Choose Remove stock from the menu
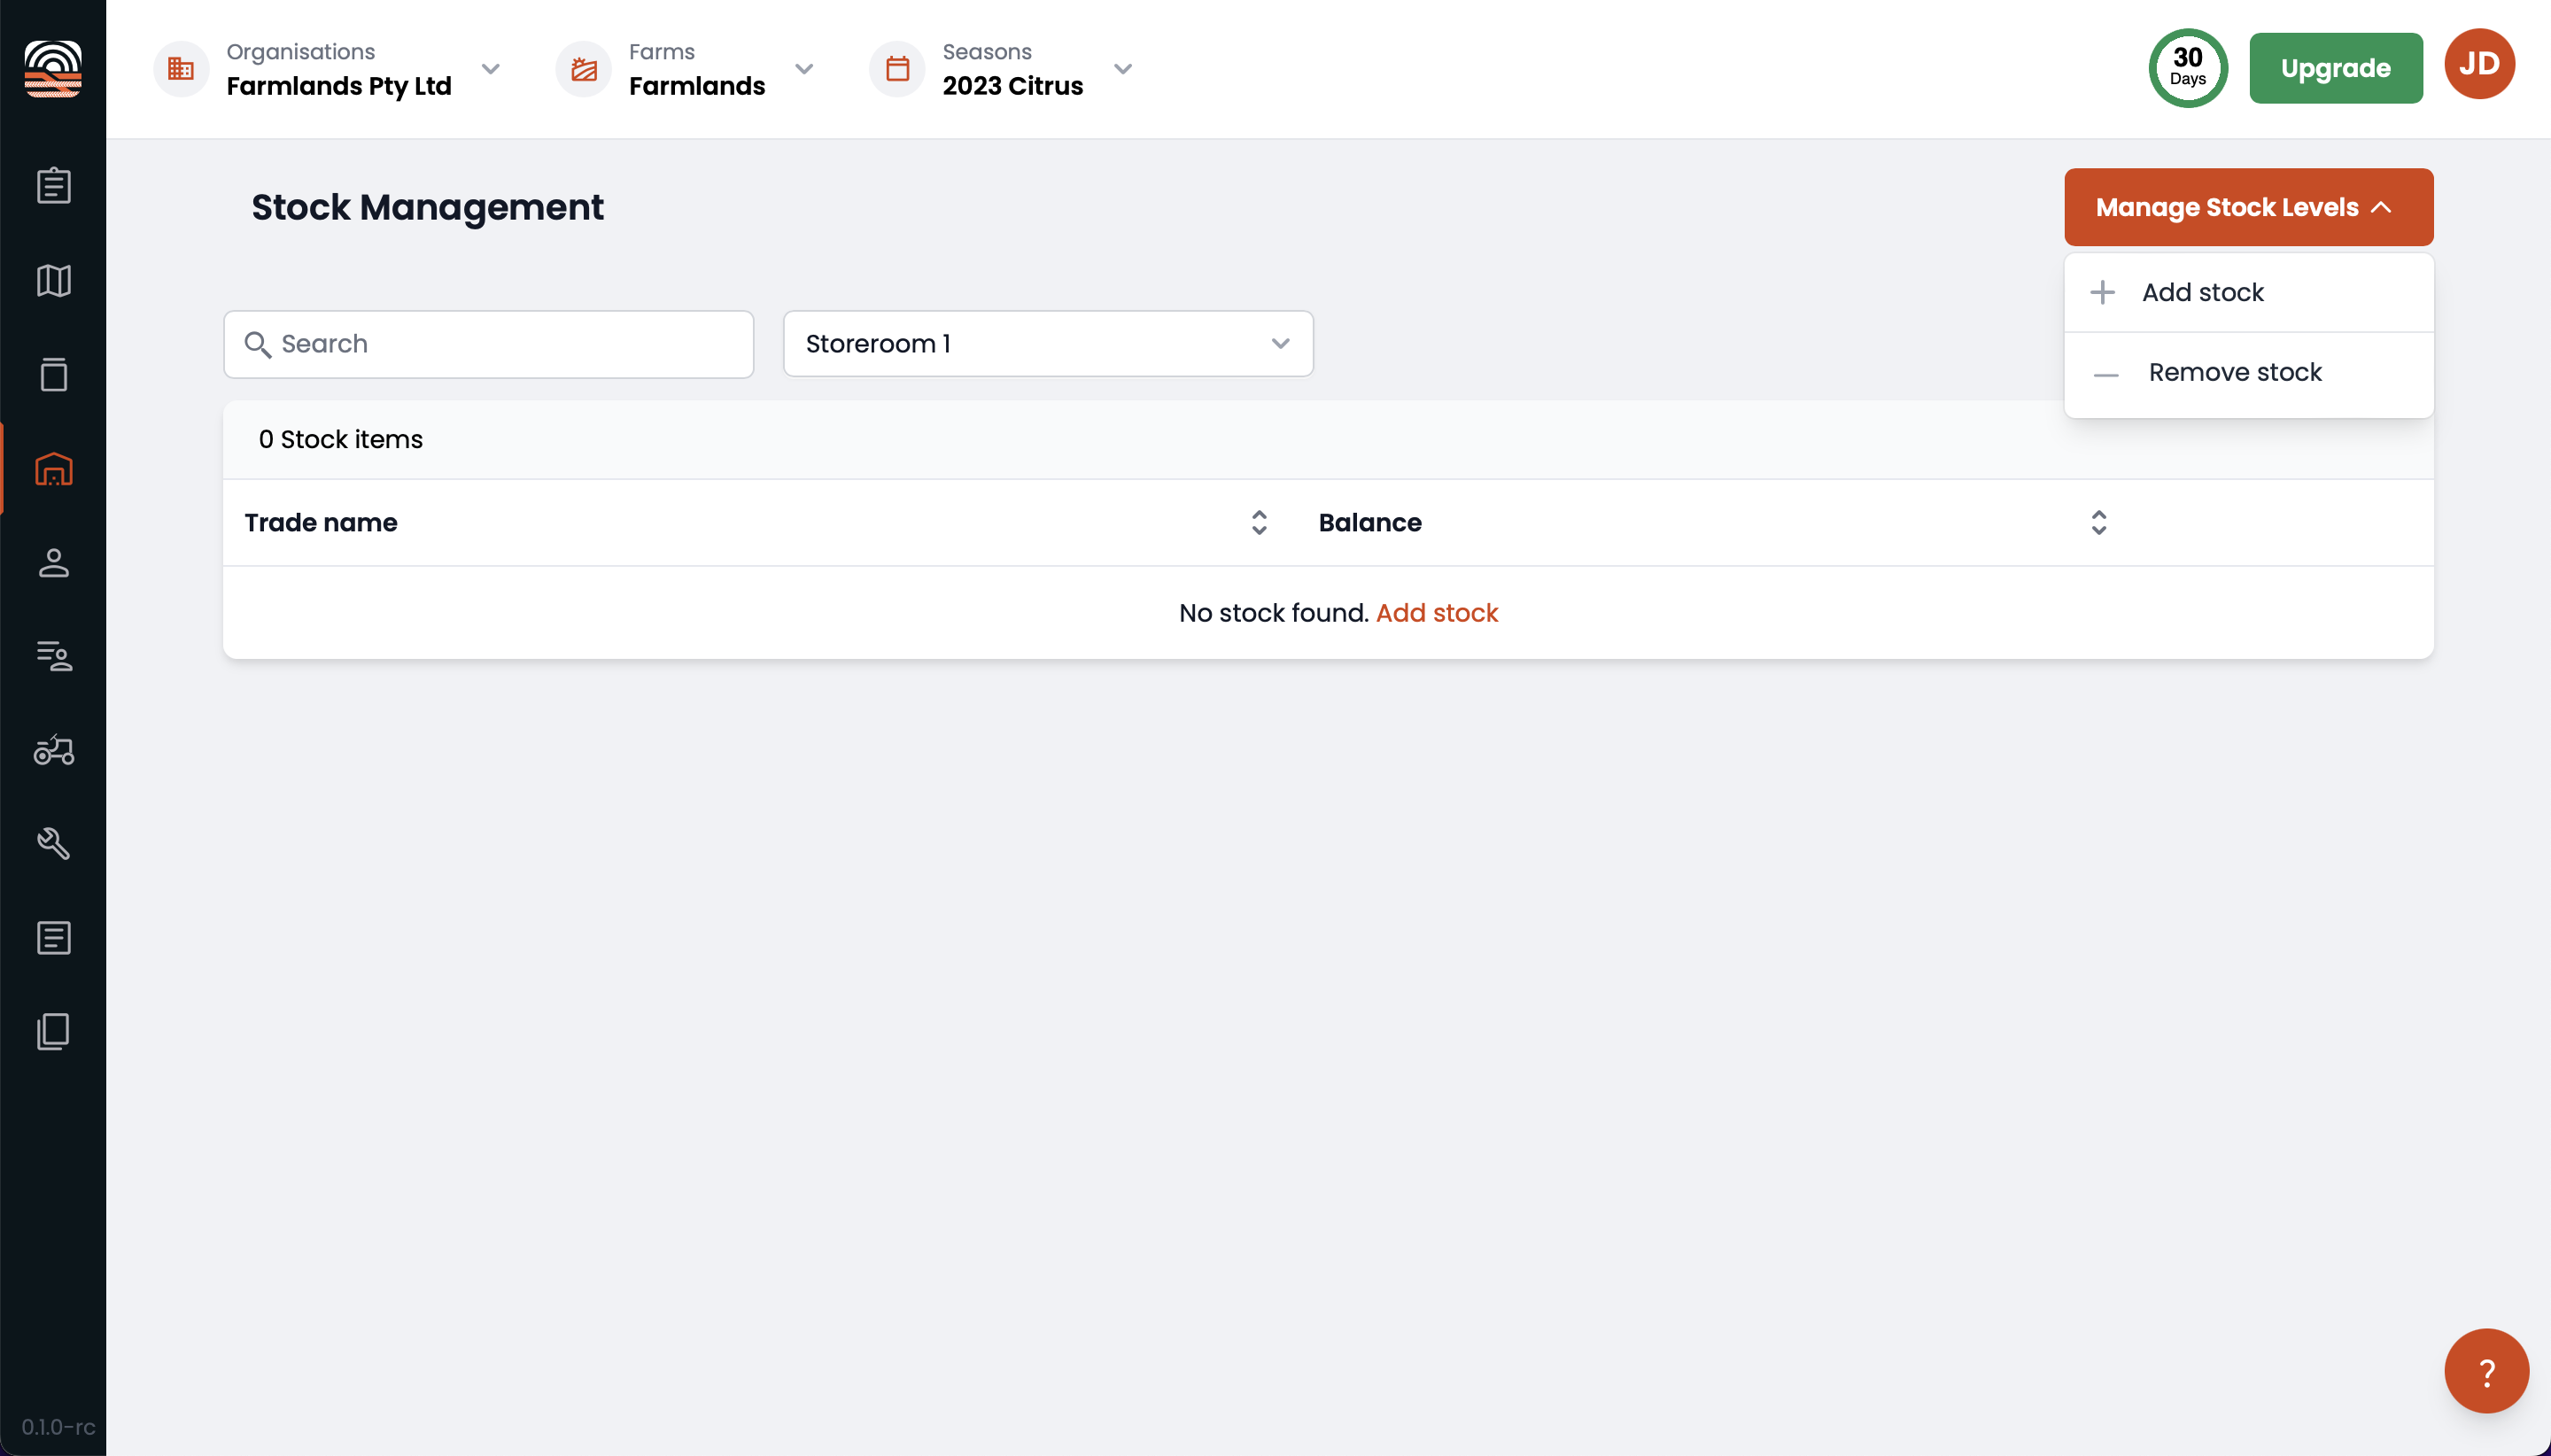Viewport: 2551px width, 1456px height. pyautogui.click(x=2249, y=373)
